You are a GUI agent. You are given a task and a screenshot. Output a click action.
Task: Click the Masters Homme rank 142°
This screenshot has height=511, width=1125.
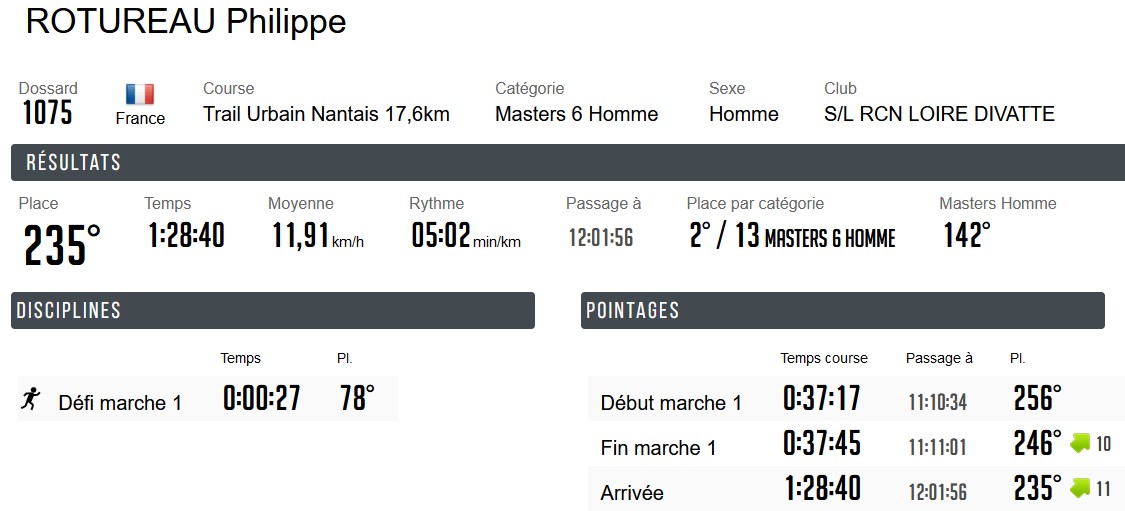tap(966, 236)
